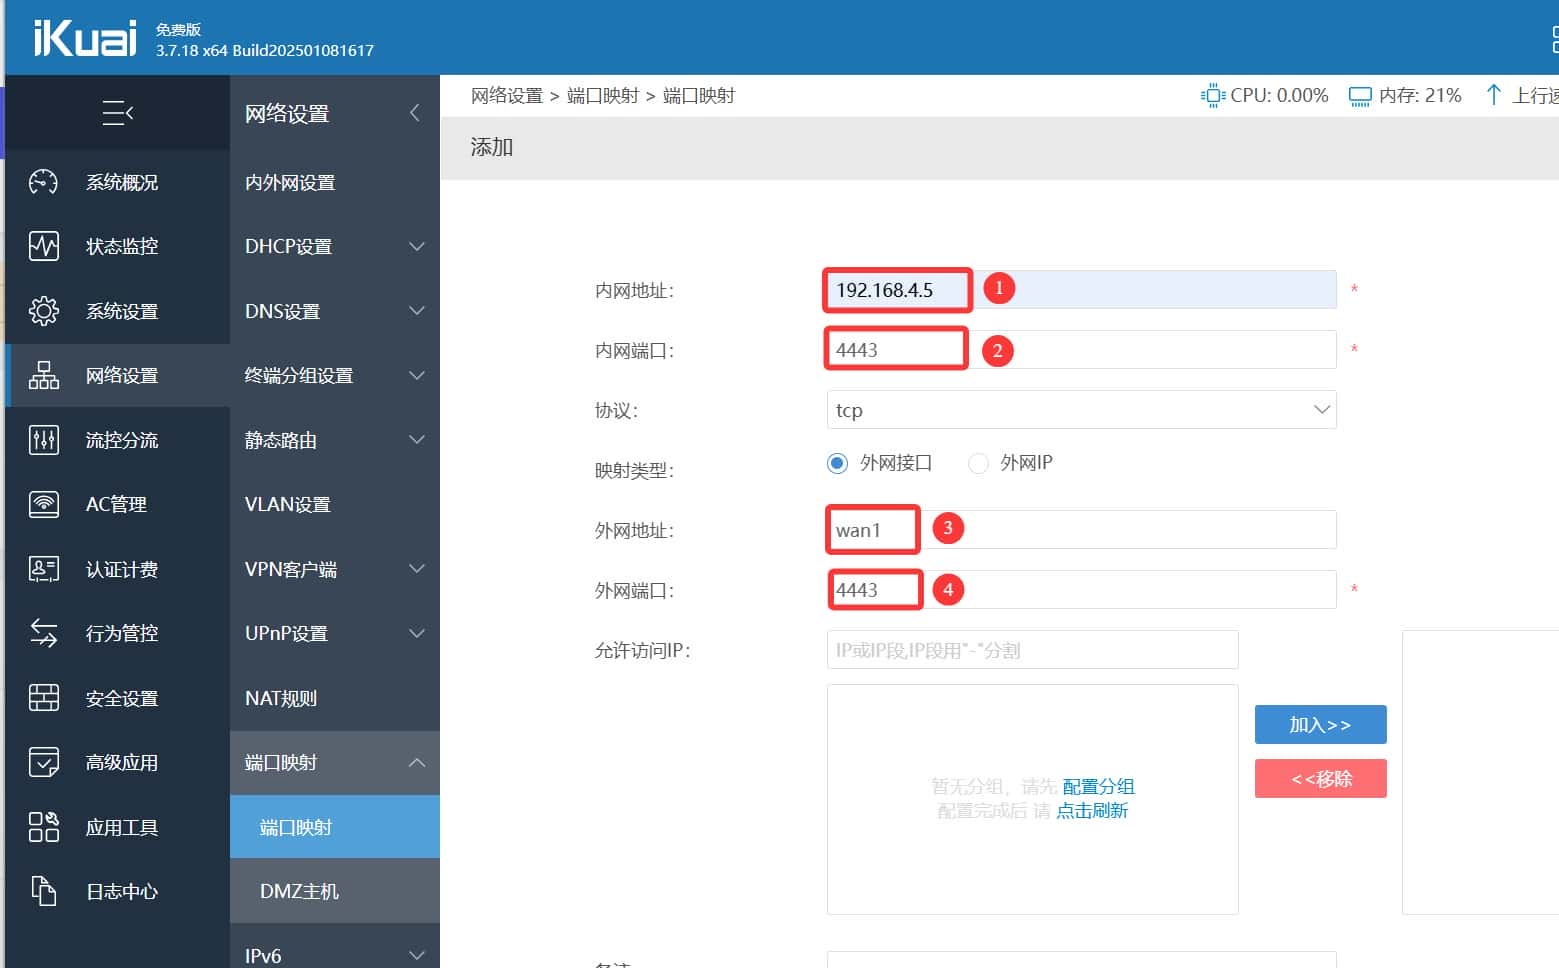Click the 允许访问IP input field
Screen dimensions: 1559x968
(x=1032, y=650)
